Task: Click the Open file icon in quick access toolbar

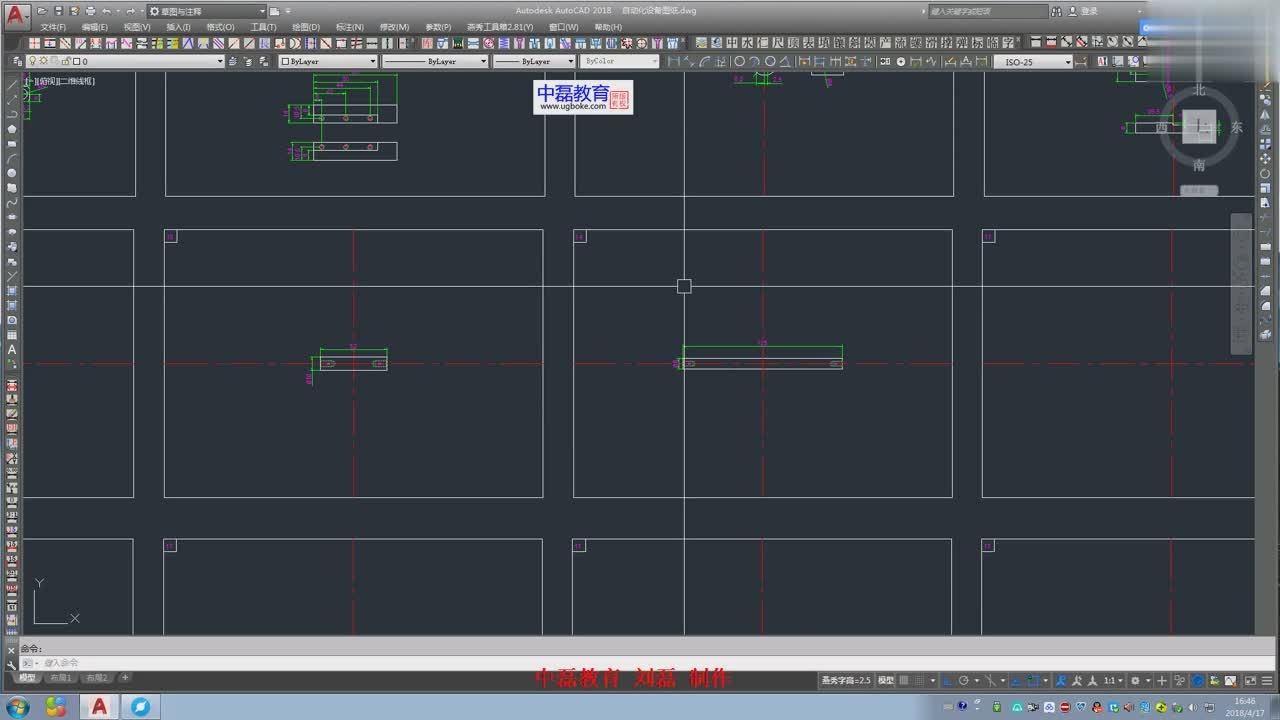Action: (x=42, y=10)
